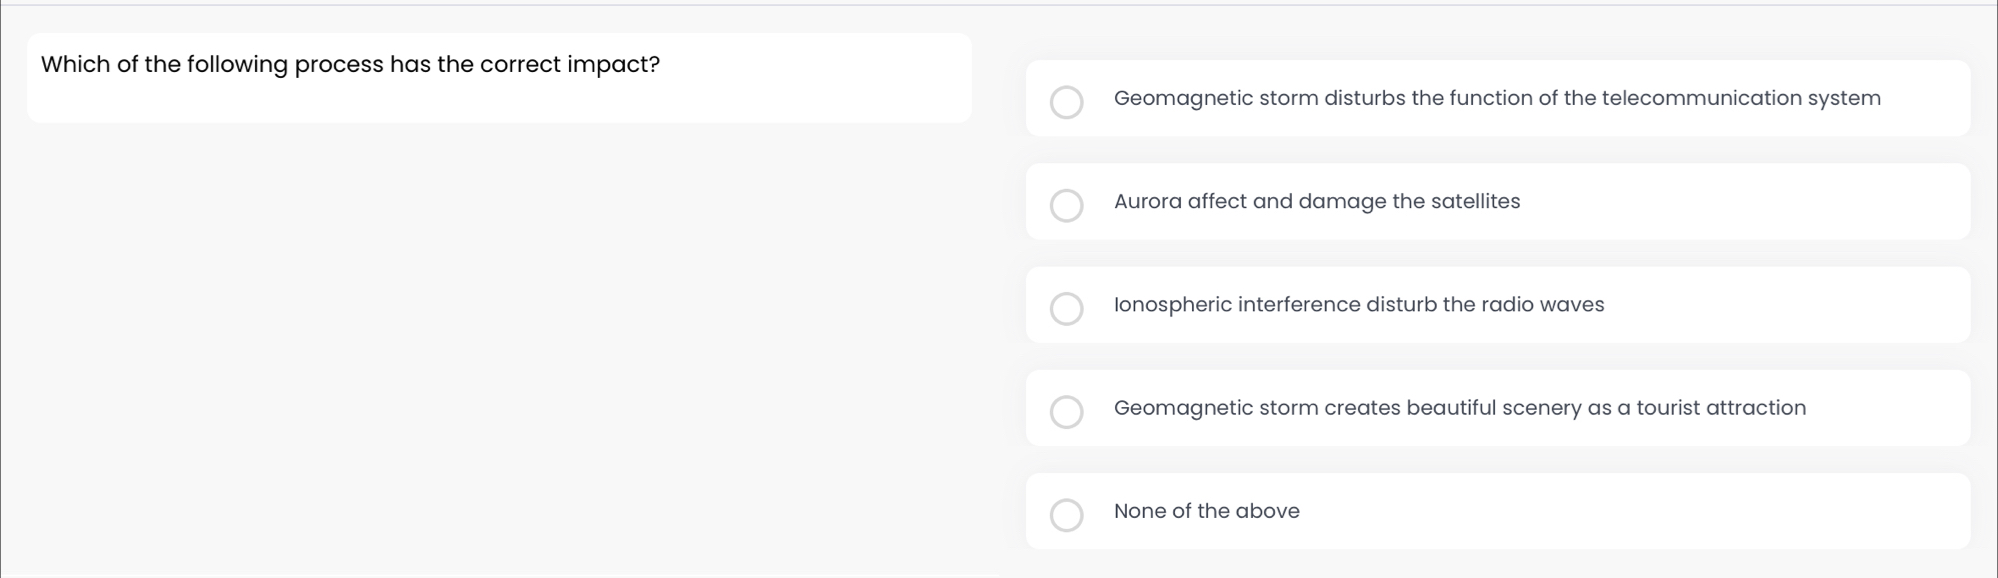Image resolution: width=1998 pixels, height=578 pixels.
Task: Pick the tourist attraction option radio button
Action: tap(1066, 411)
